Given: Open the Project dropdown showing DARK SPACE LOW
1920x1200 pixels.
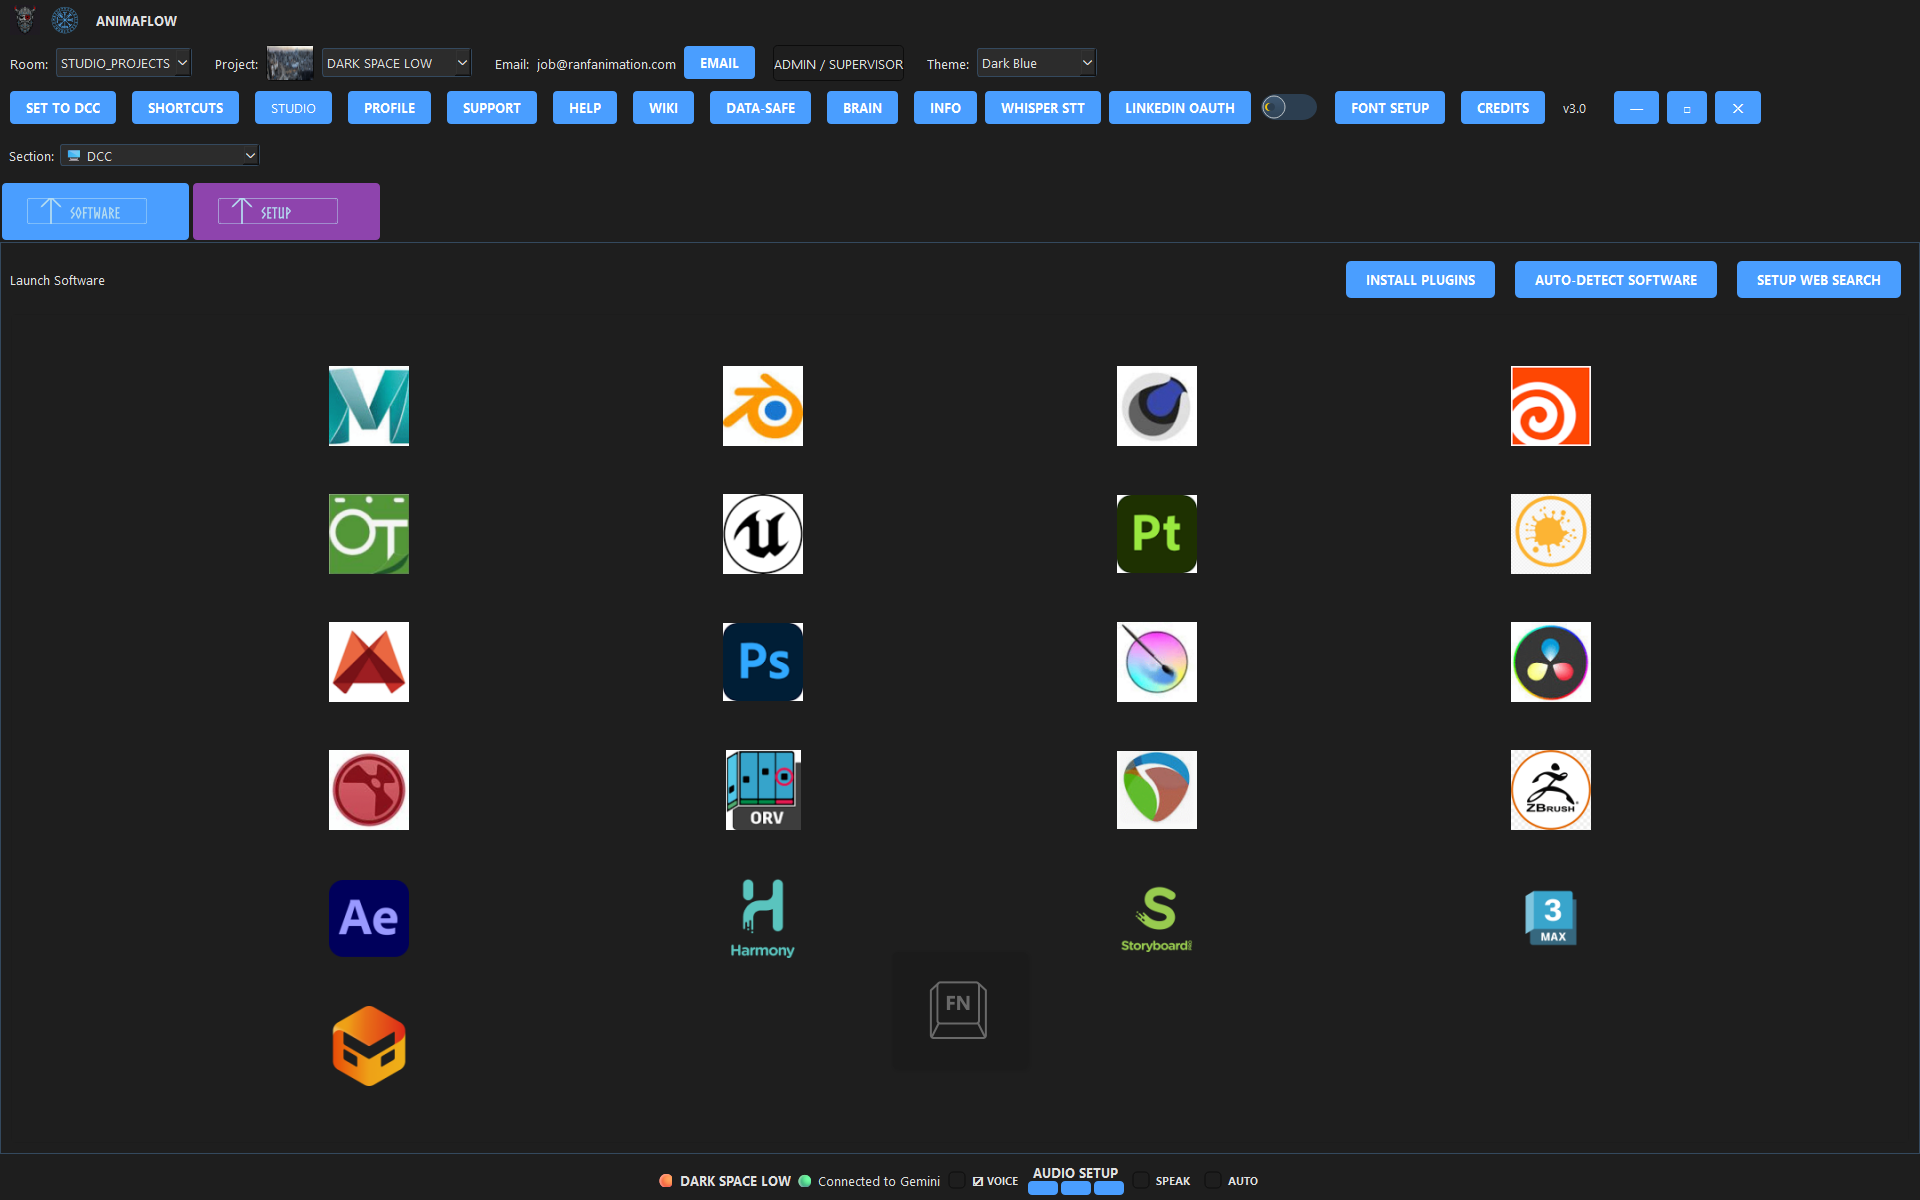Looking at the screenshot, I should click(x=396, y=62).
